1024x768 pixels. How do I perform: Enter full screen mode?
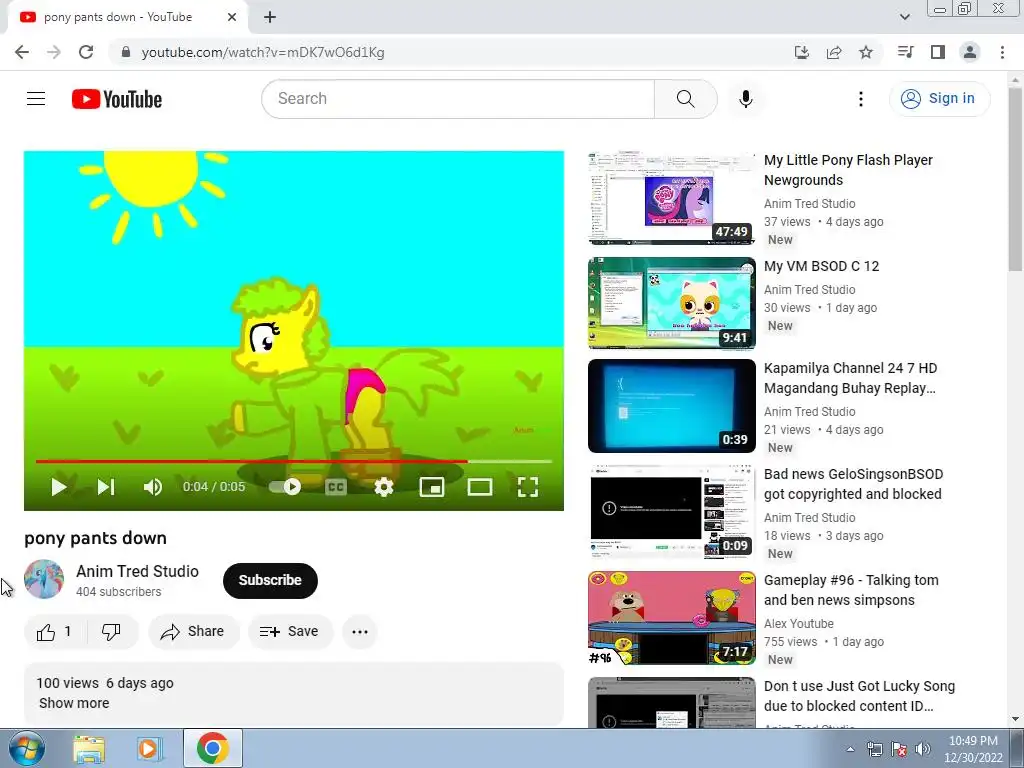pyautogui.click(x=528, y=487)
